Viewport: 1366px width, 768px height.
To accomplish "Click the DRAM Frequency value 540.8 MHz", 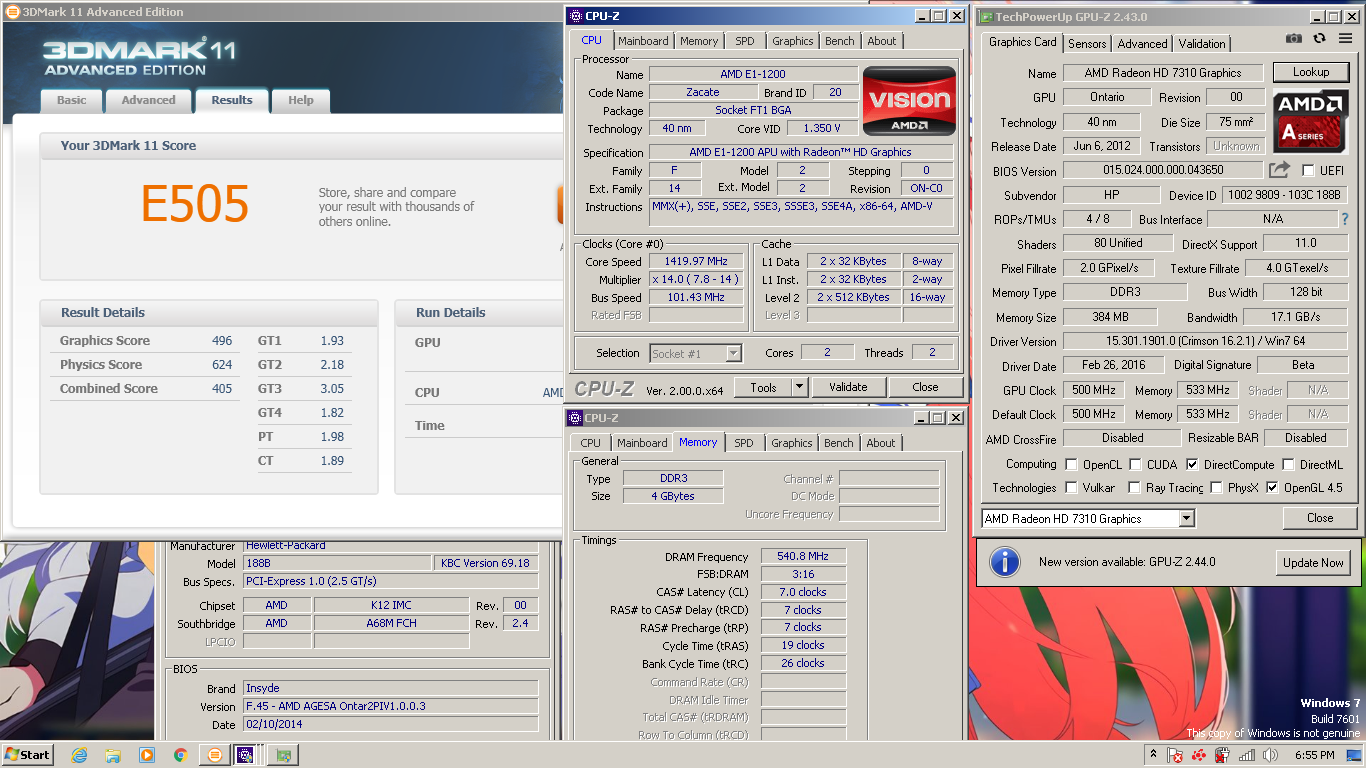I will [803, 557].
